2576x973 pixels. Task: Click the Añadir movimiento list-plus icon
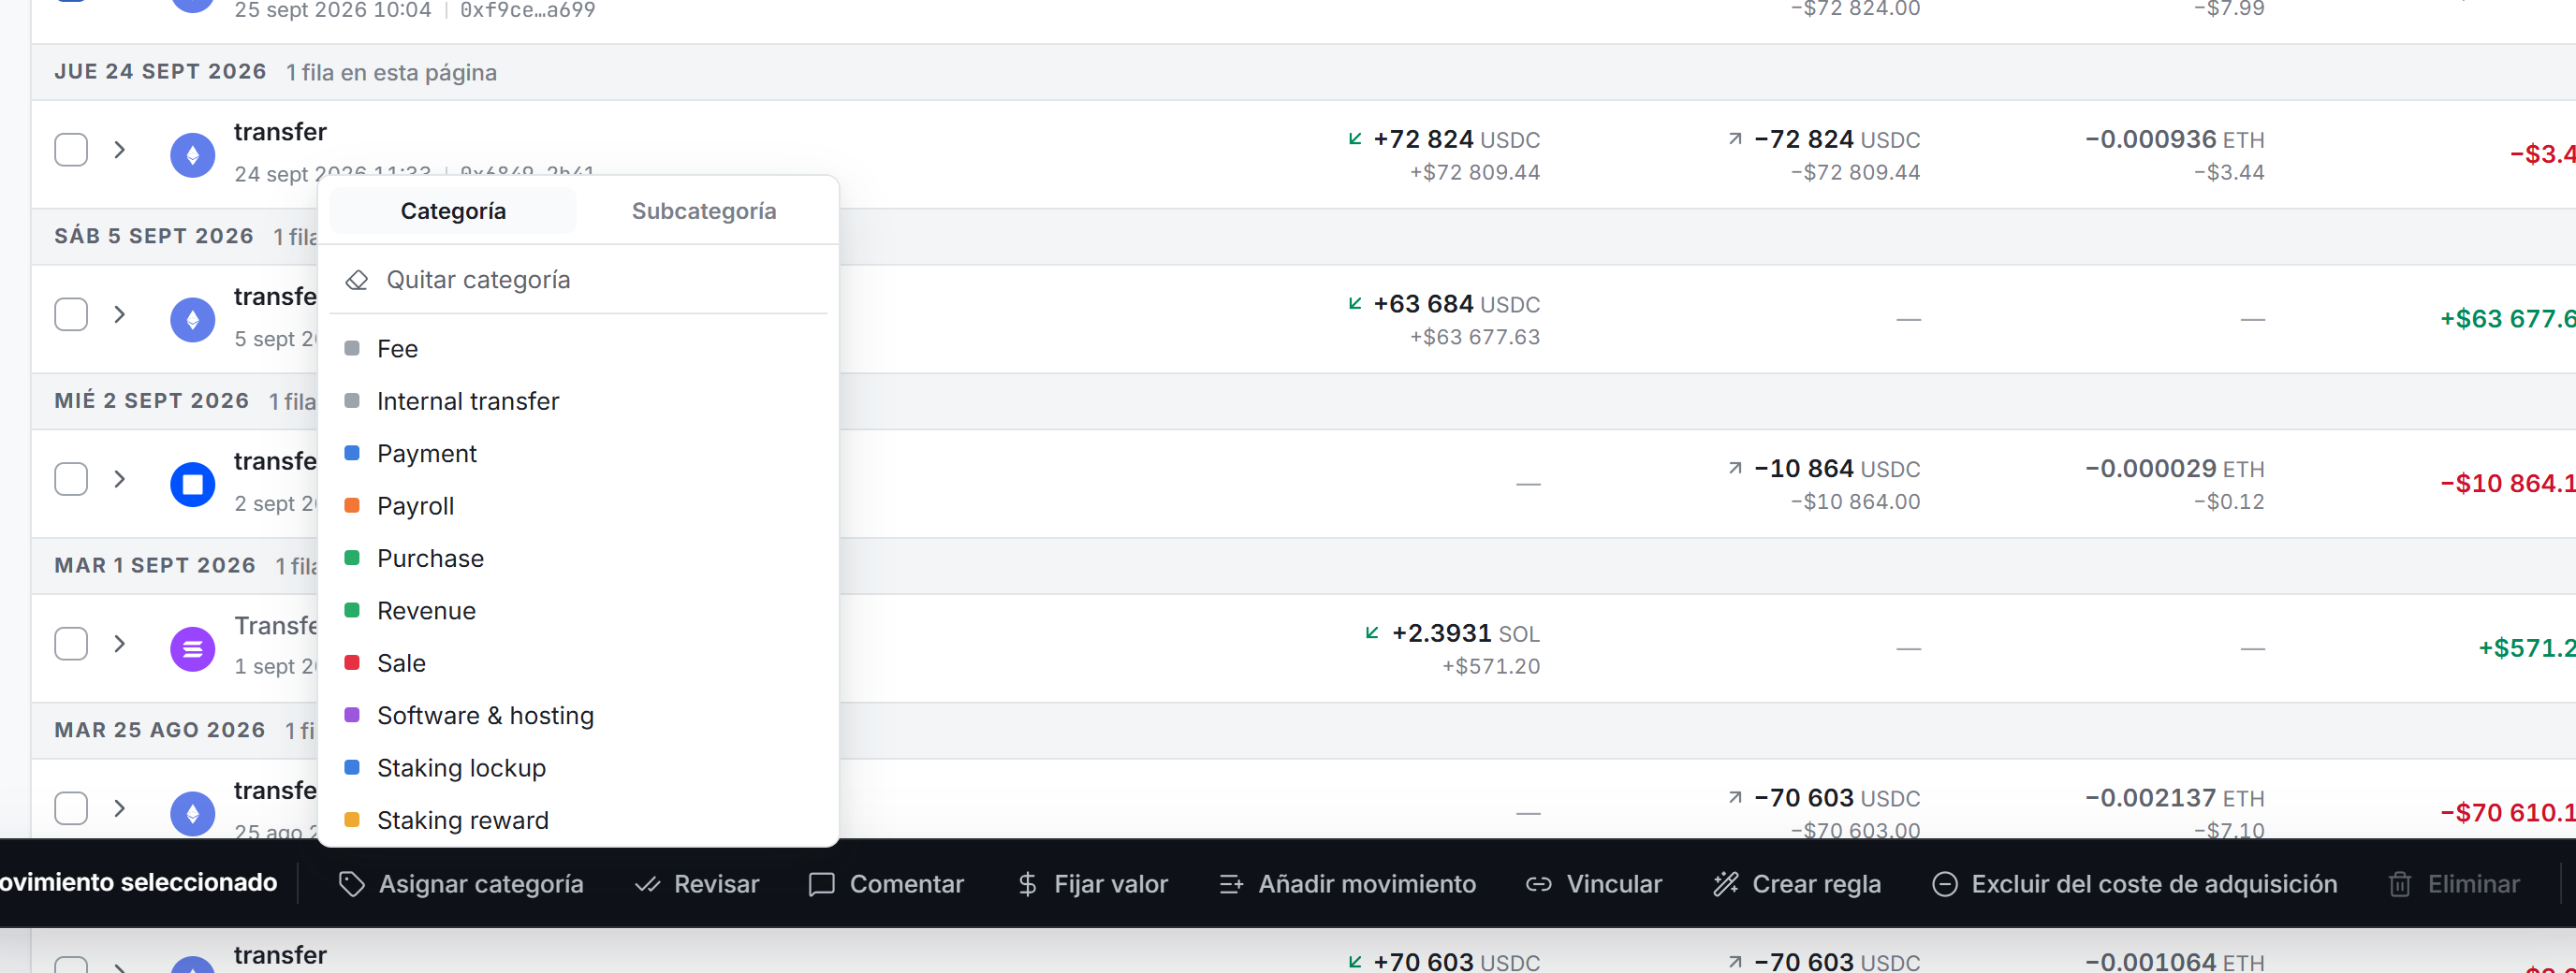point(1231,884)
